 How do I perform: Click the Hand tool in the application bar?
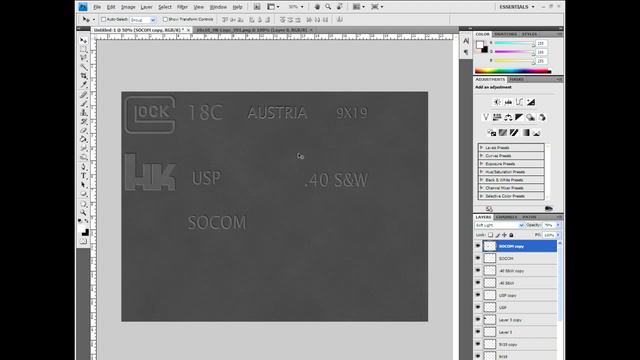click(317, 7)
